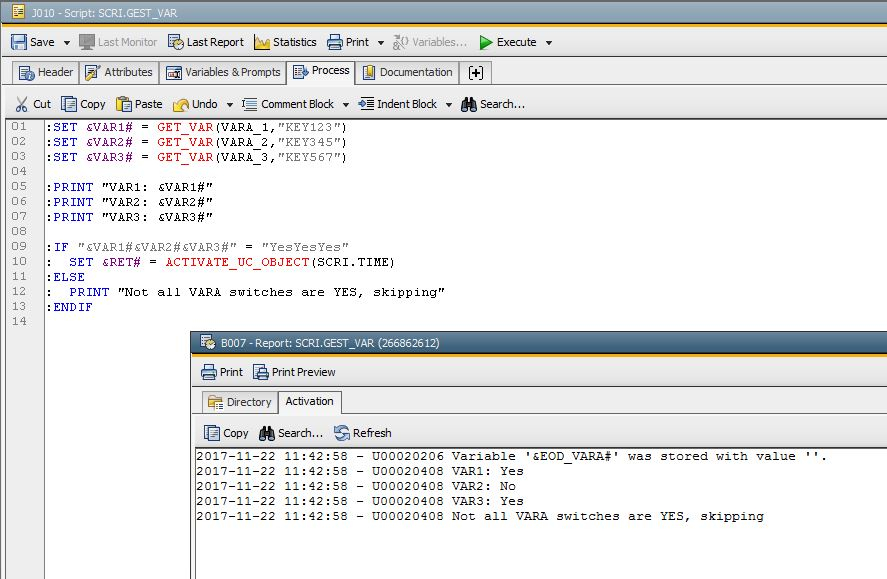Add a new tab with the plus button

(476, 71)
